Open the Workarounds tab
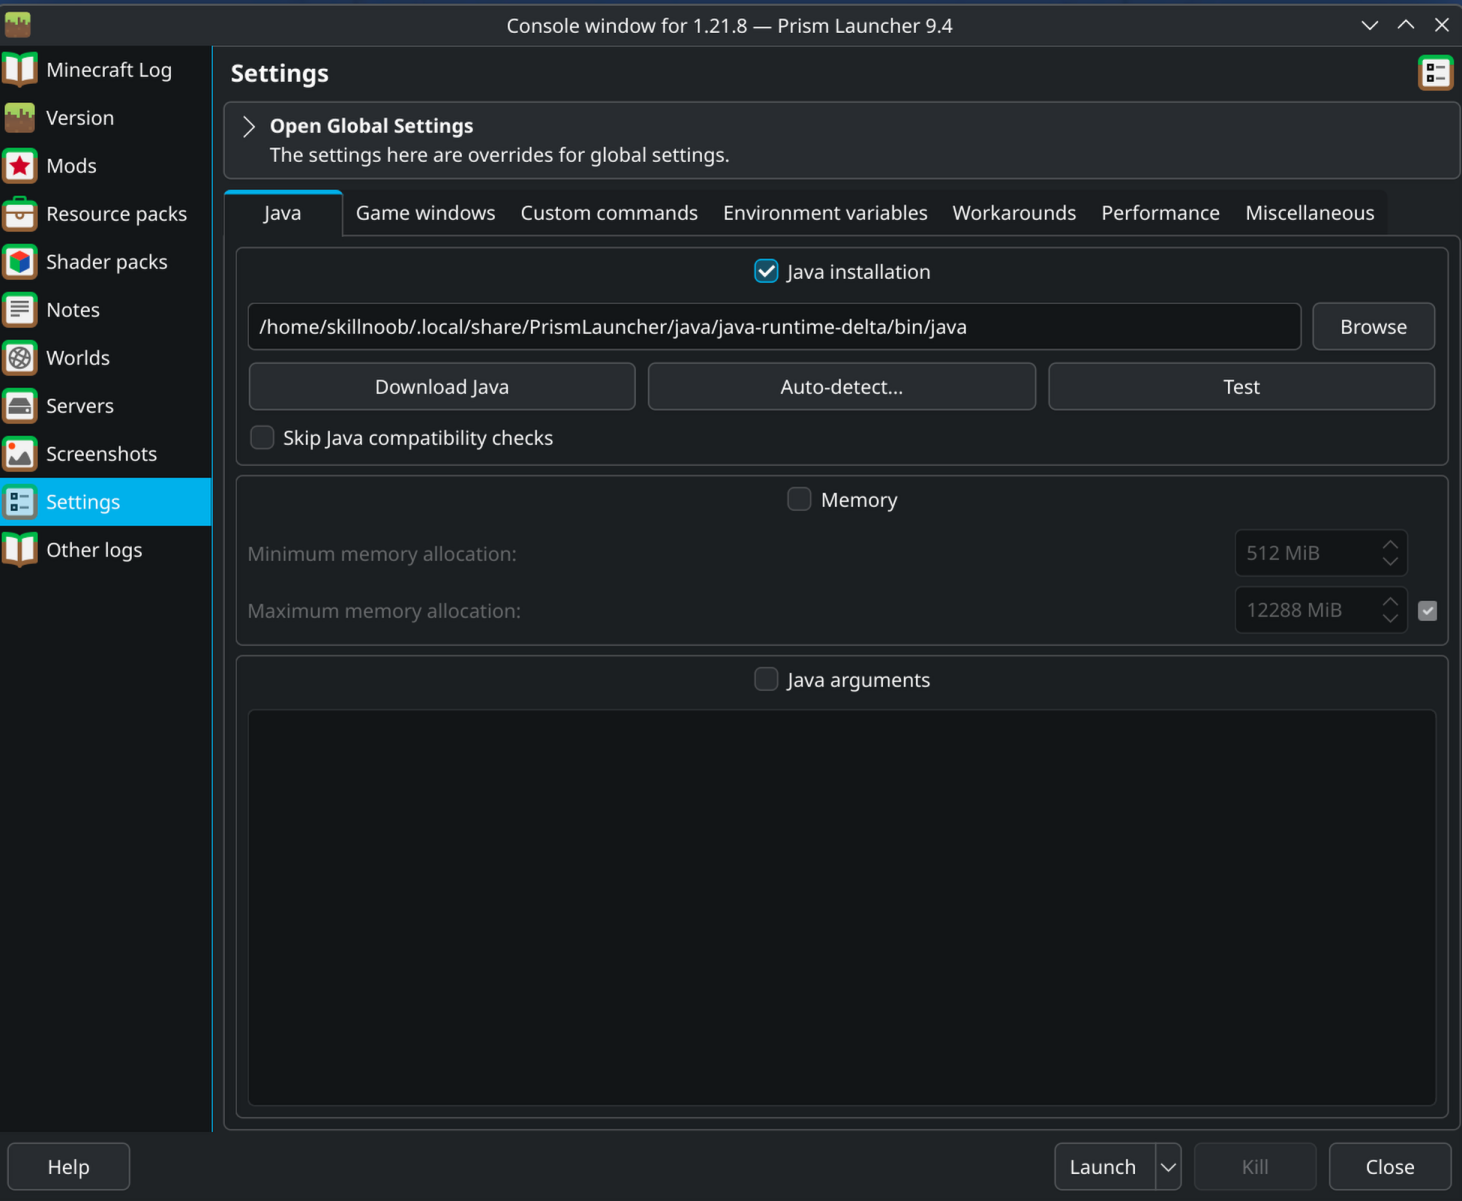The image size is (1462, 1201). click(x=1014, y=213)
